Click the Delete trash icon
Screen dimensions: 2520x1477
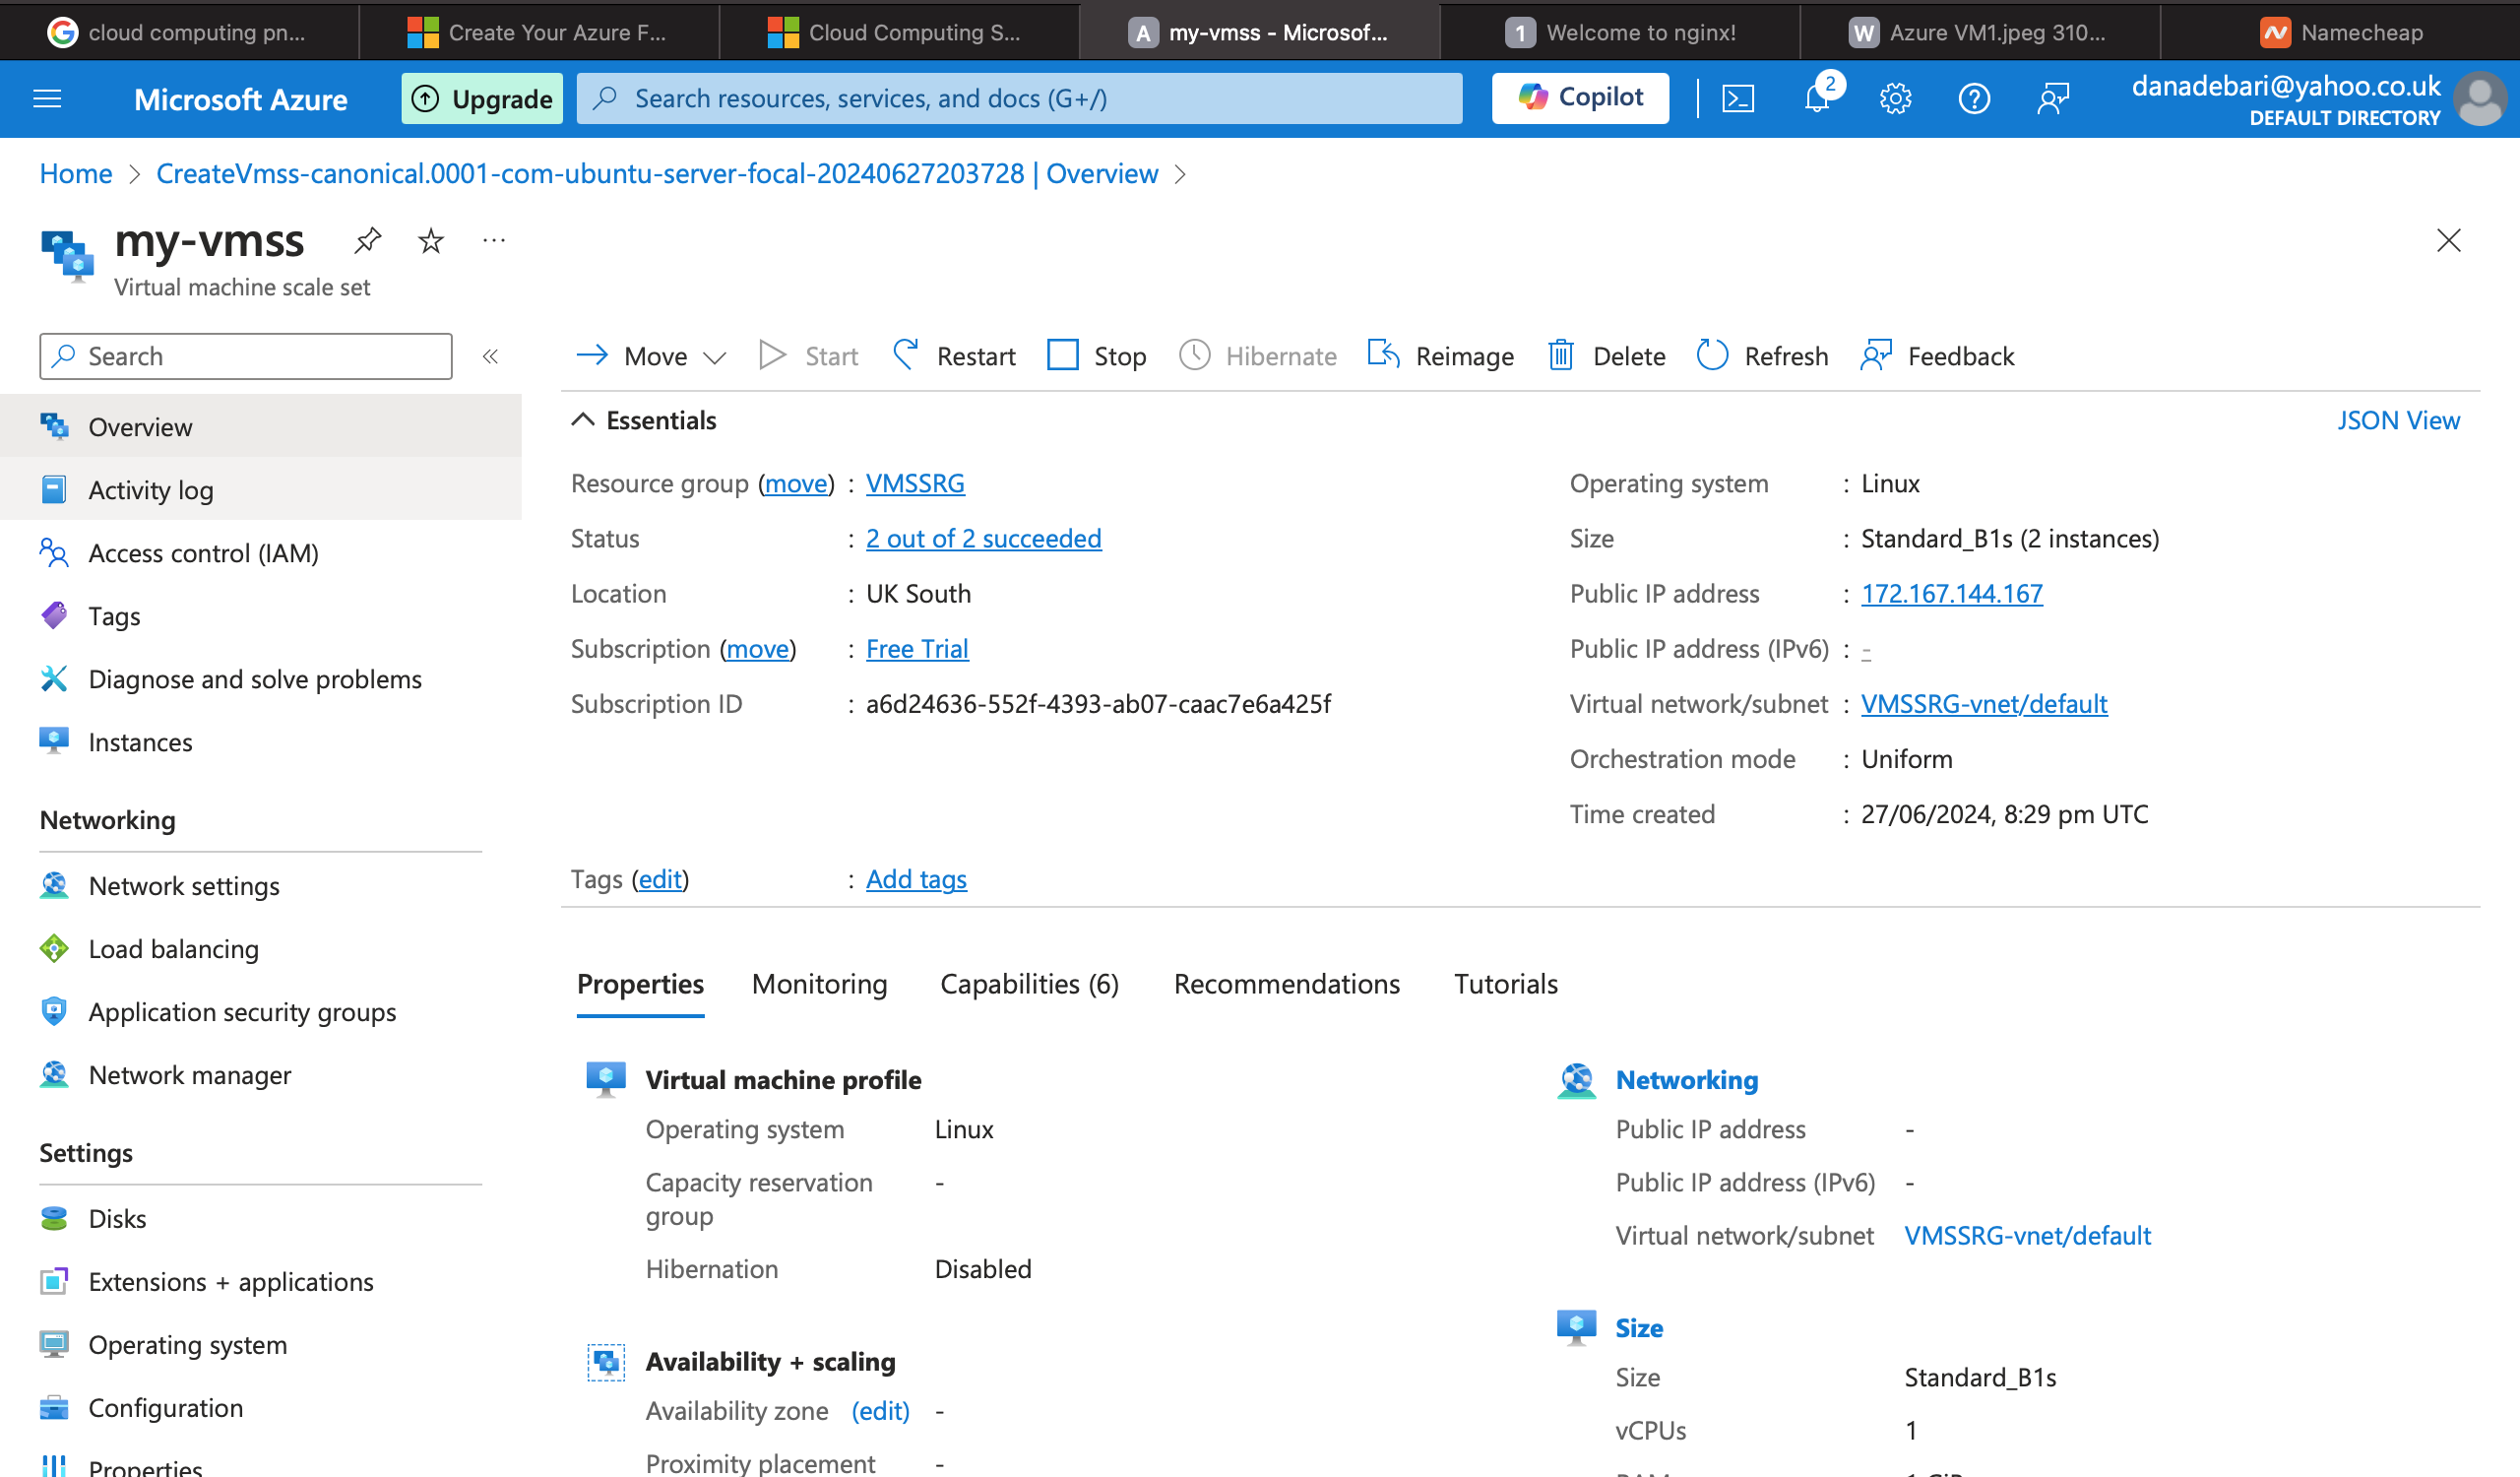tap(1561, 356)
